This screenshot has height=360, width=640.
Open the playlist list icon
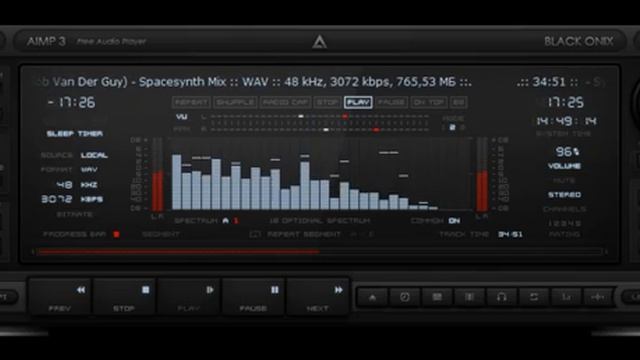(437, 297)
